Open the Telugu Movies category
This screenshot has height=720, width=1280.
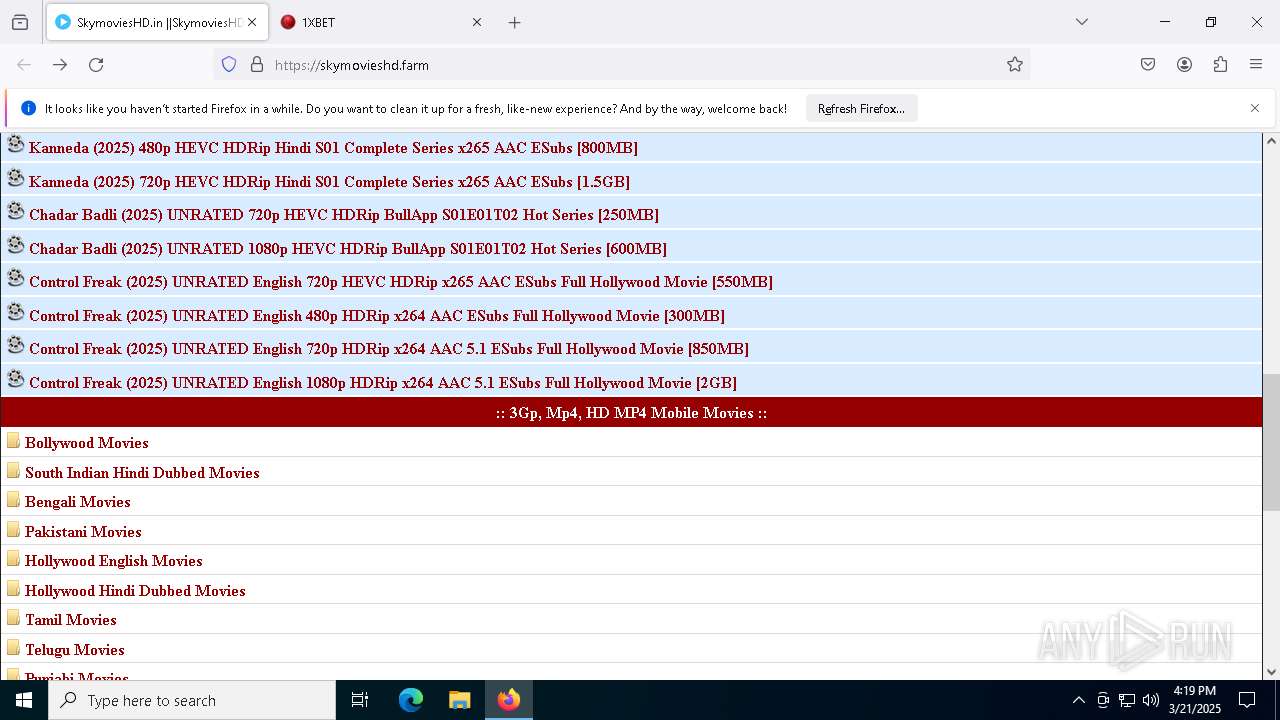pyautogui.click(x=75, y=650)
